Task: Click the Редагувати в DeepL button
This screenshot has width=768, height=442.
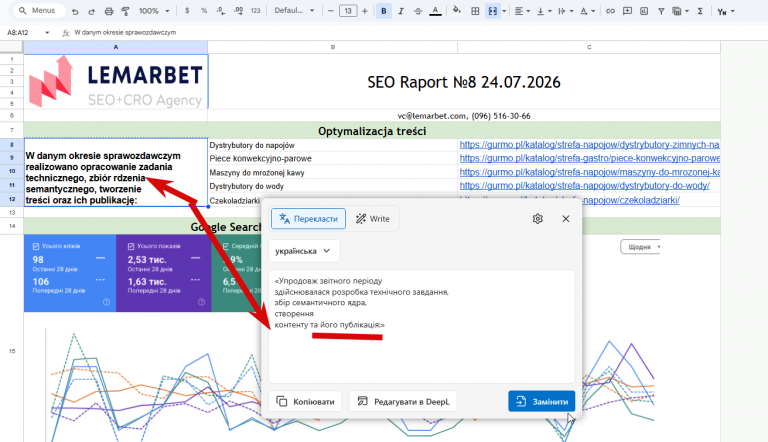Action: point(403,401)
